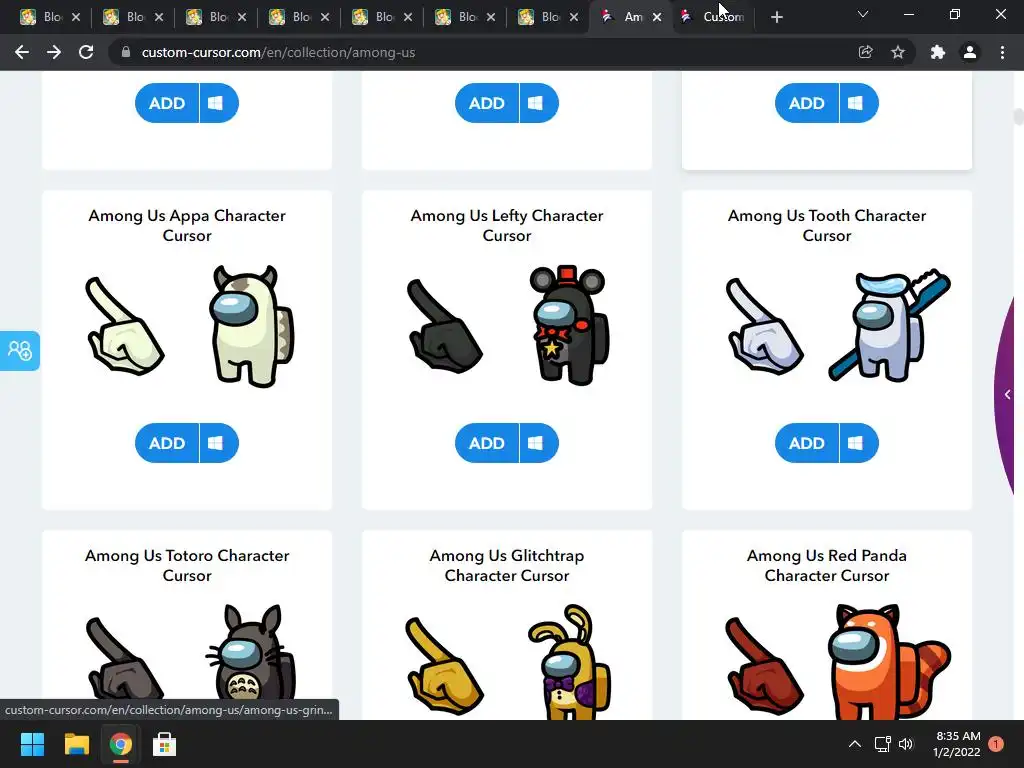Open the blue users side widget
Viewport: 1024px width, 768px height.
tap(20, 351)
